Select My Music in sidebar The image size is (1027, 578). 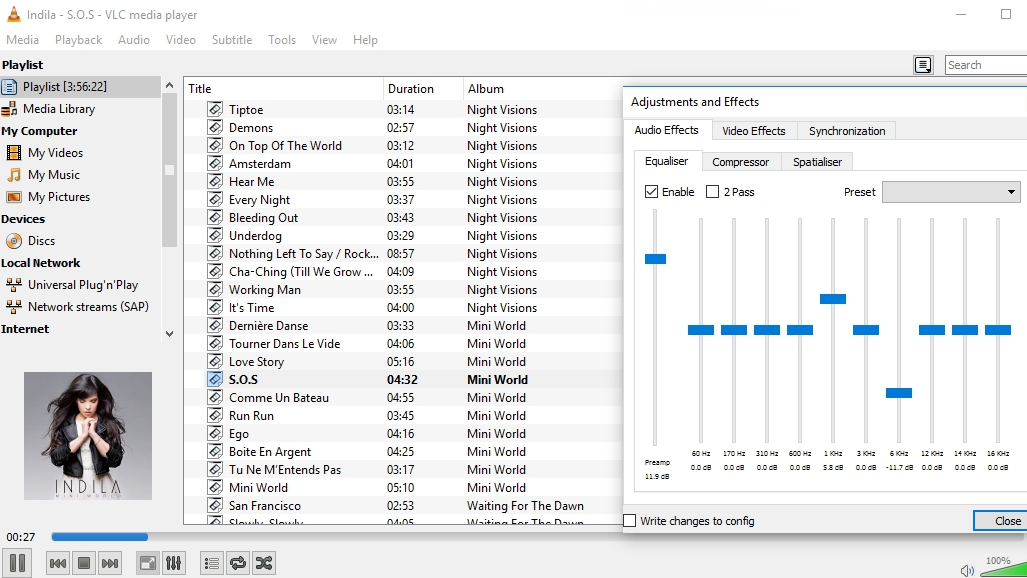(54, 175)
